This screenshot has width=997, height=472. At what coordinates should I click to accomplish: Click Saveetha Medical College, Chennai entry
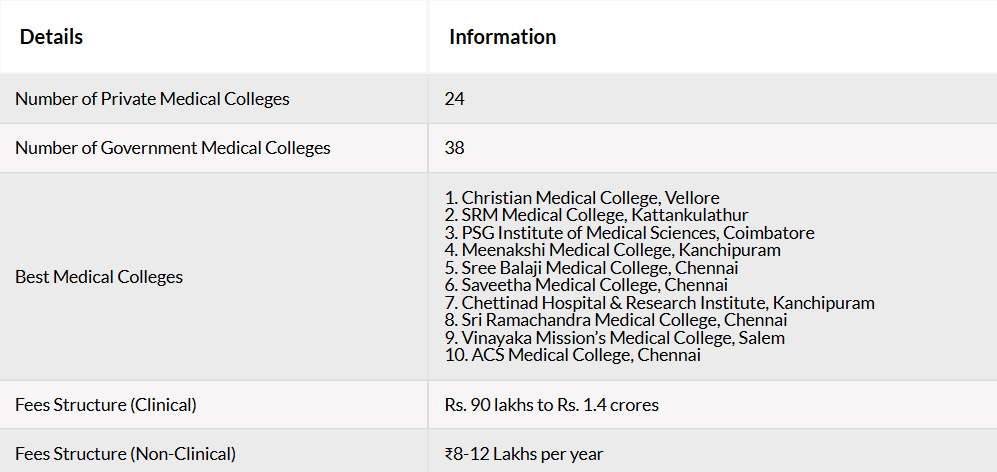coord(586,285)
